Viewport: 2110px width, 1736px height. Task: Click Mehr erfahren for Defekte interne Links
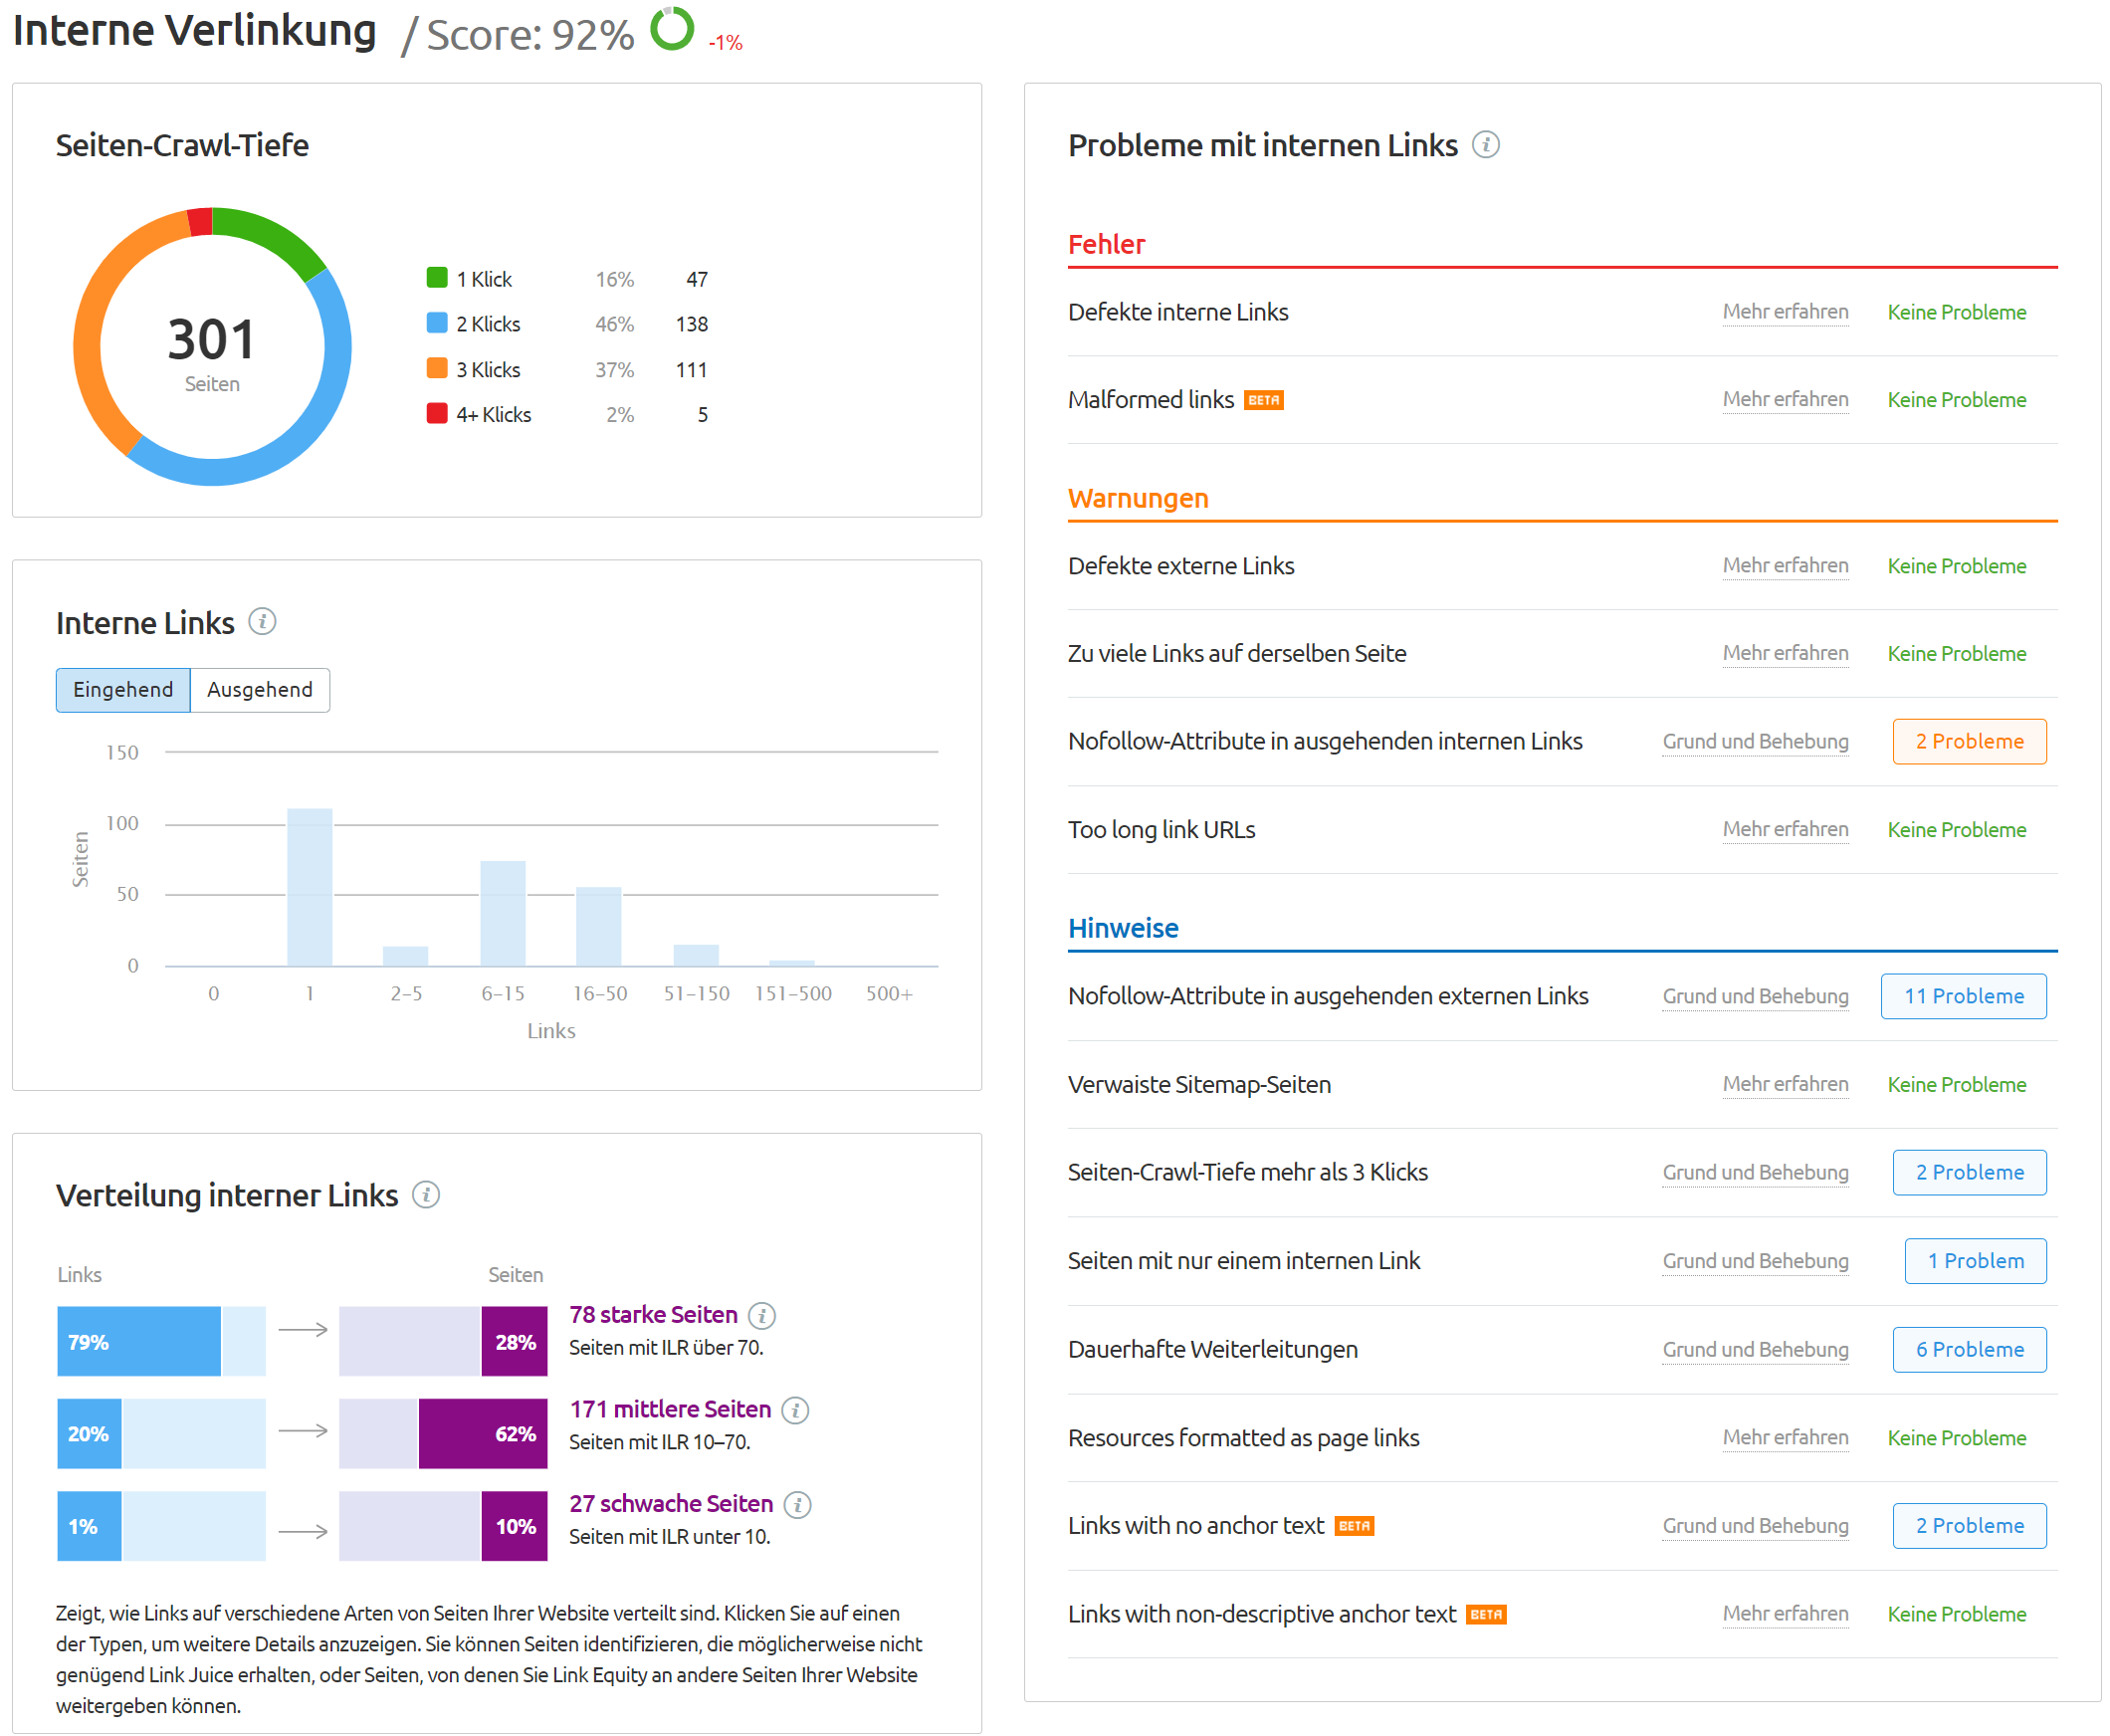[x=1785, y=312]
